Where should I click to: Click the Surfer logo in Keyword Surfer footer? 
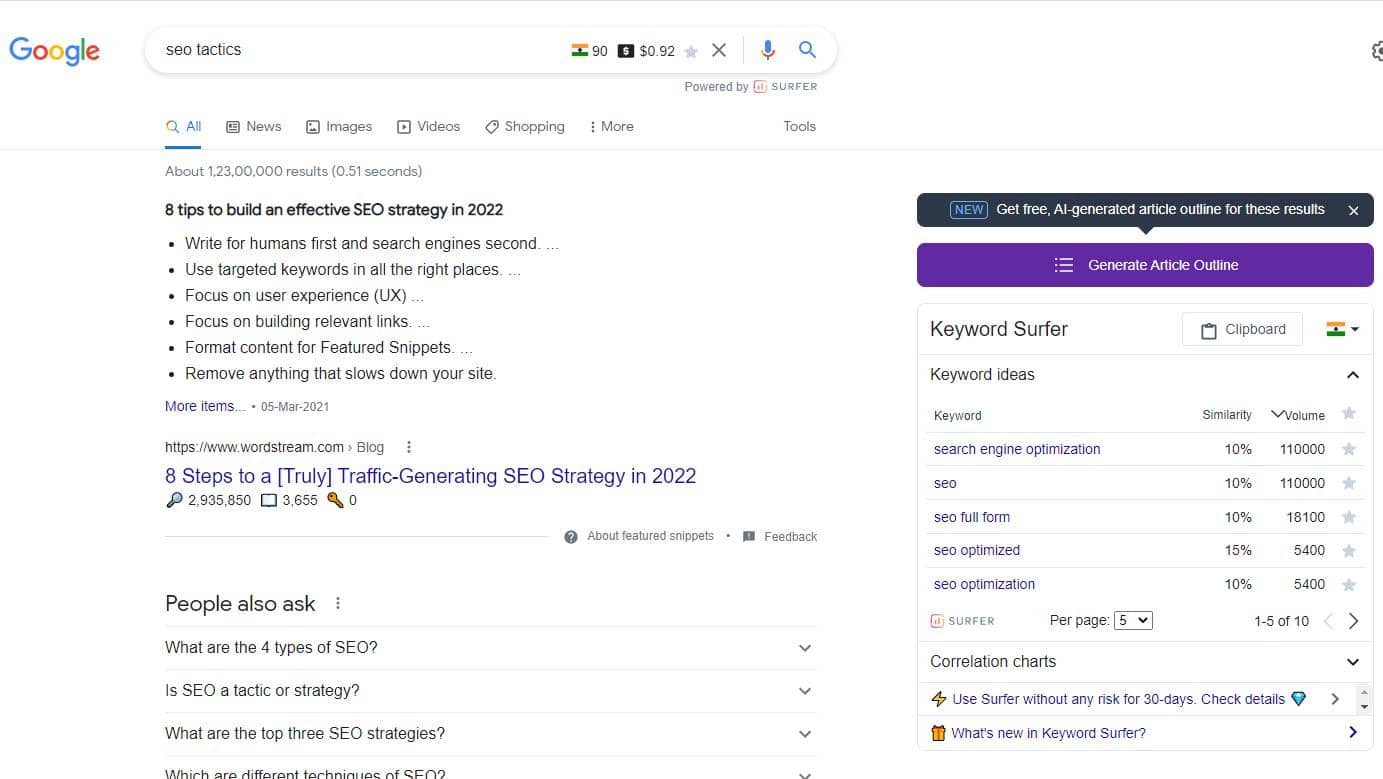pos(962,621)
